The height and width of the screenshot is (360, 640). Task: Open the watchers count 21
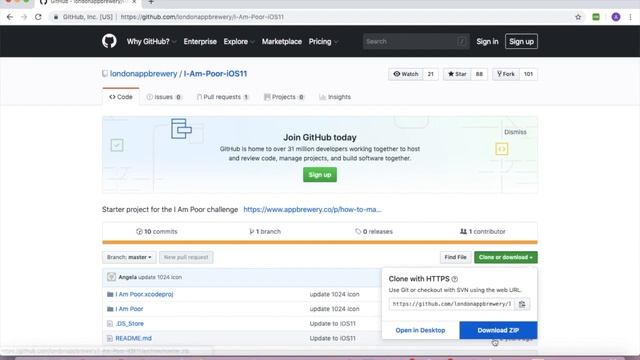[431, 74]
